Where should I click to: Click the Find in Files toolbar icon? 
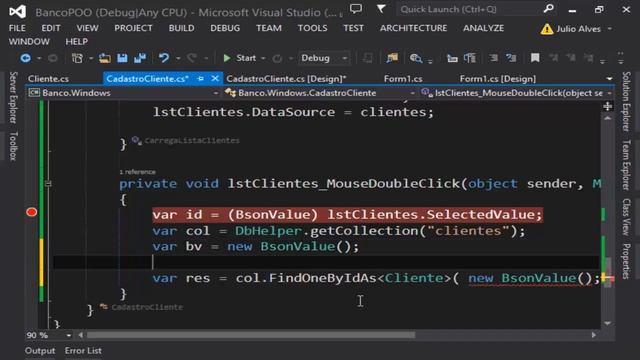tap(416, 58)
